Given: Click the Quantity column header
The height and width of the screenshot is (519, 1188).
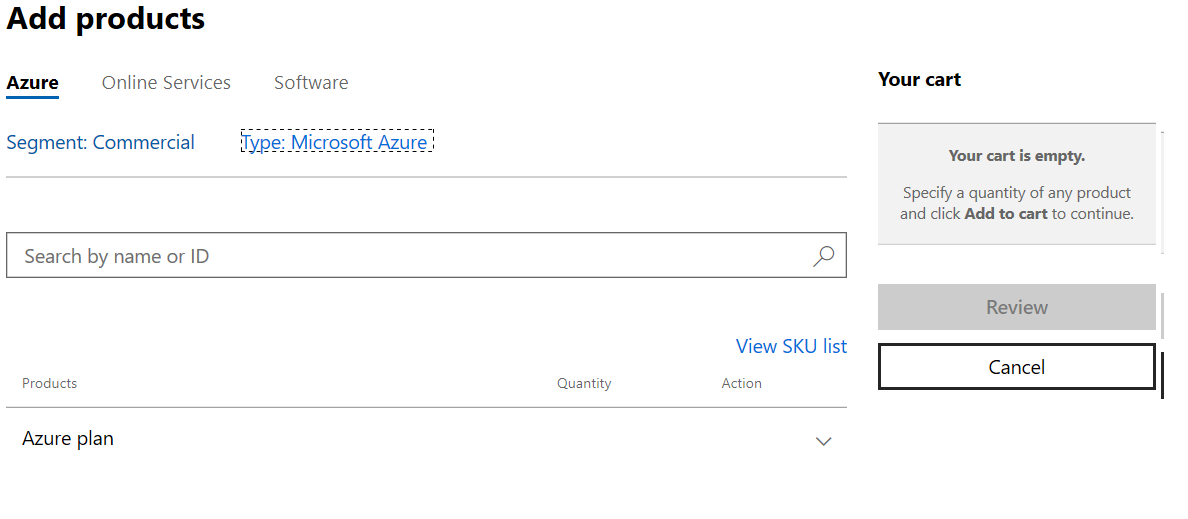Looking at the screenshot, I should point(584,384).
